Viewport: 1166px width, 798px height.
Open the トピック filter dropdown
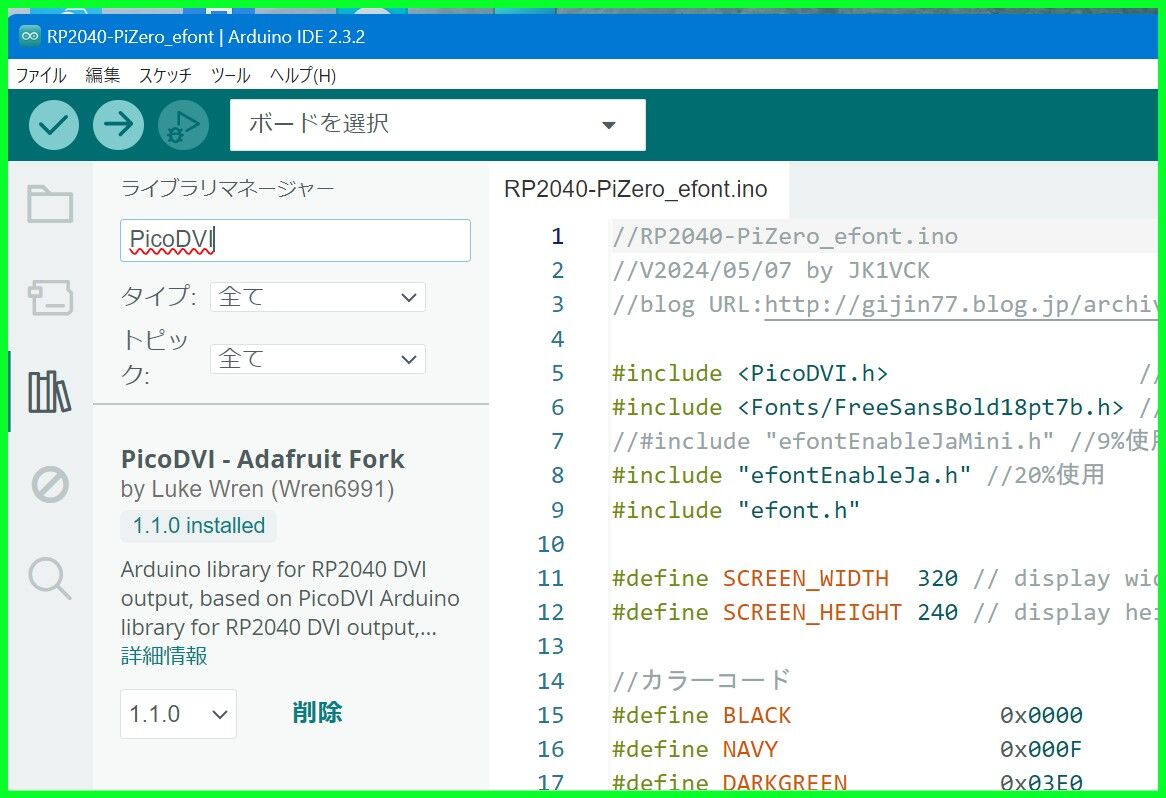pos(318,359)
